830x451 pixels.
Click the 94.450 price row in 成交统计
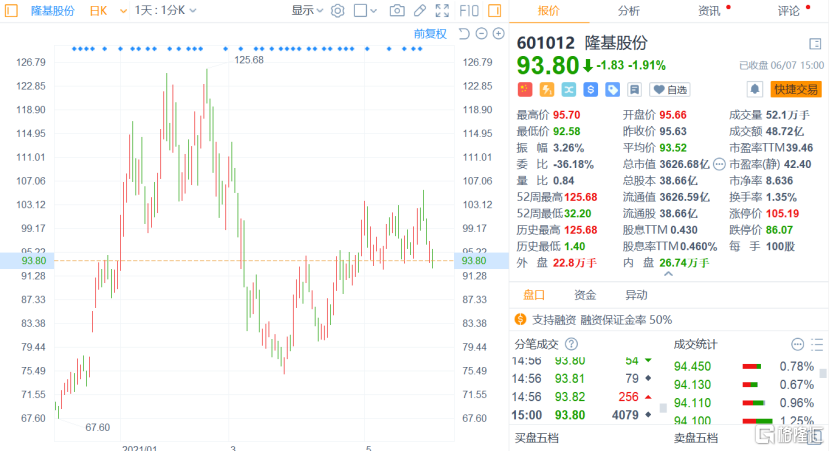744,366
